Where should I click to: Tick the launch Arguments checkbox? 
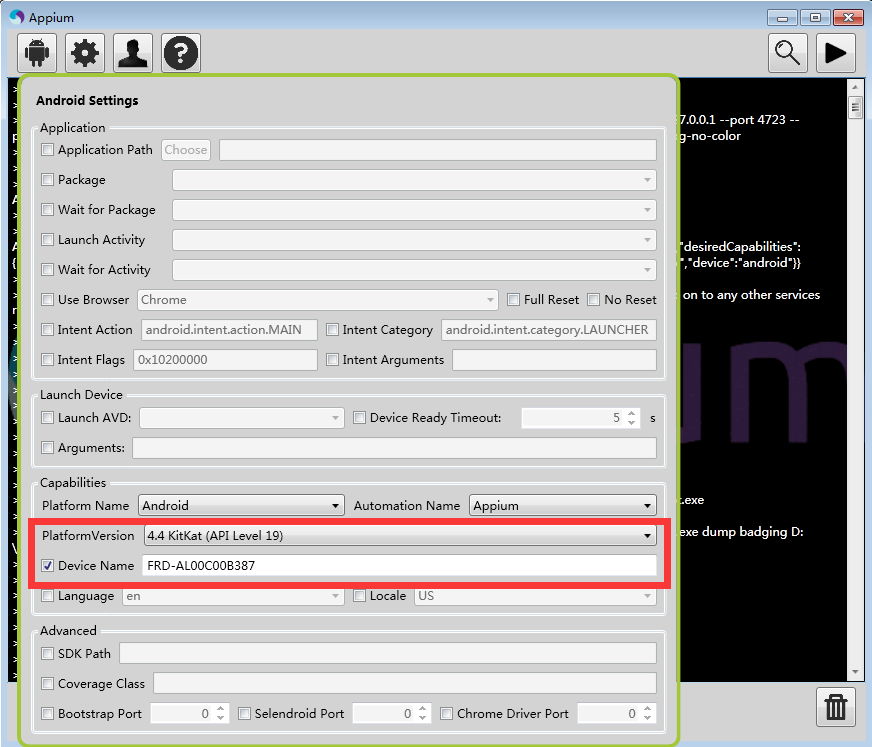coord(48,448)
